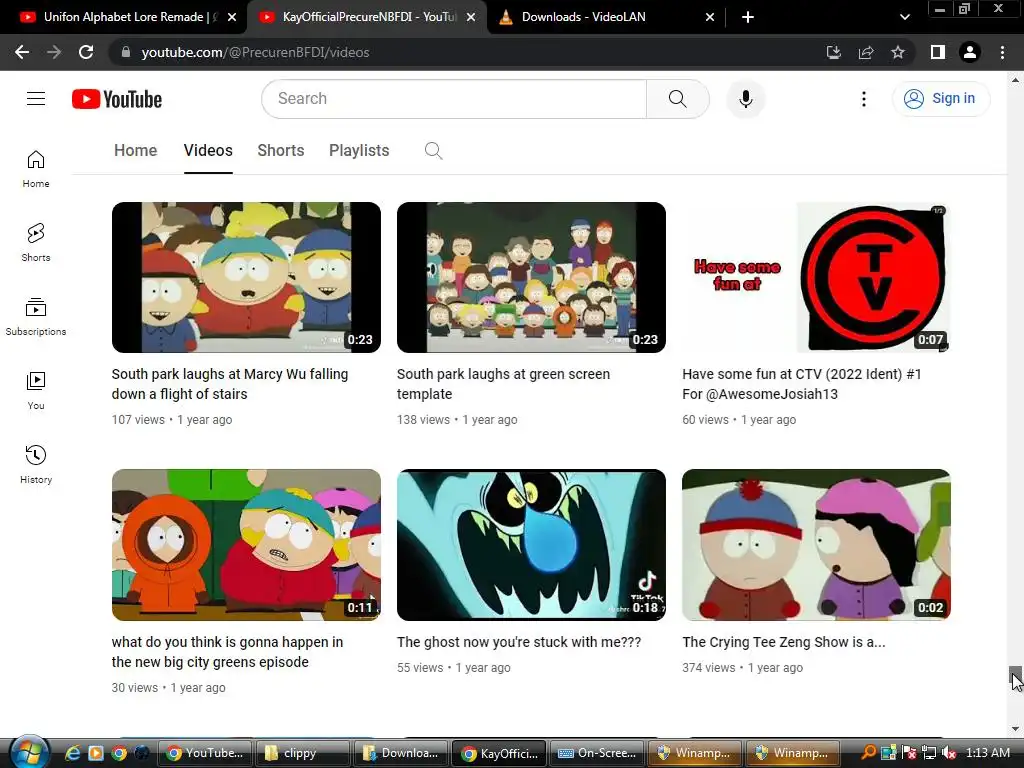Switch to YouTube Chrome taskbar button
Screen dimensions: 1024x768
pos(204,753)
